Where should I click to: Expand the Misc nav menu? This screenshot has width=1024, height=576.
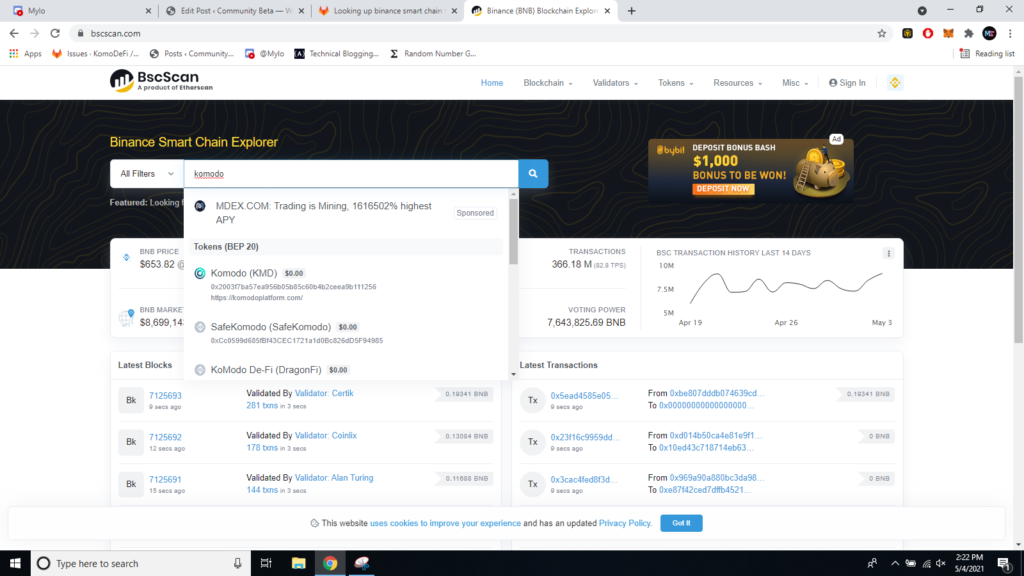795,83
